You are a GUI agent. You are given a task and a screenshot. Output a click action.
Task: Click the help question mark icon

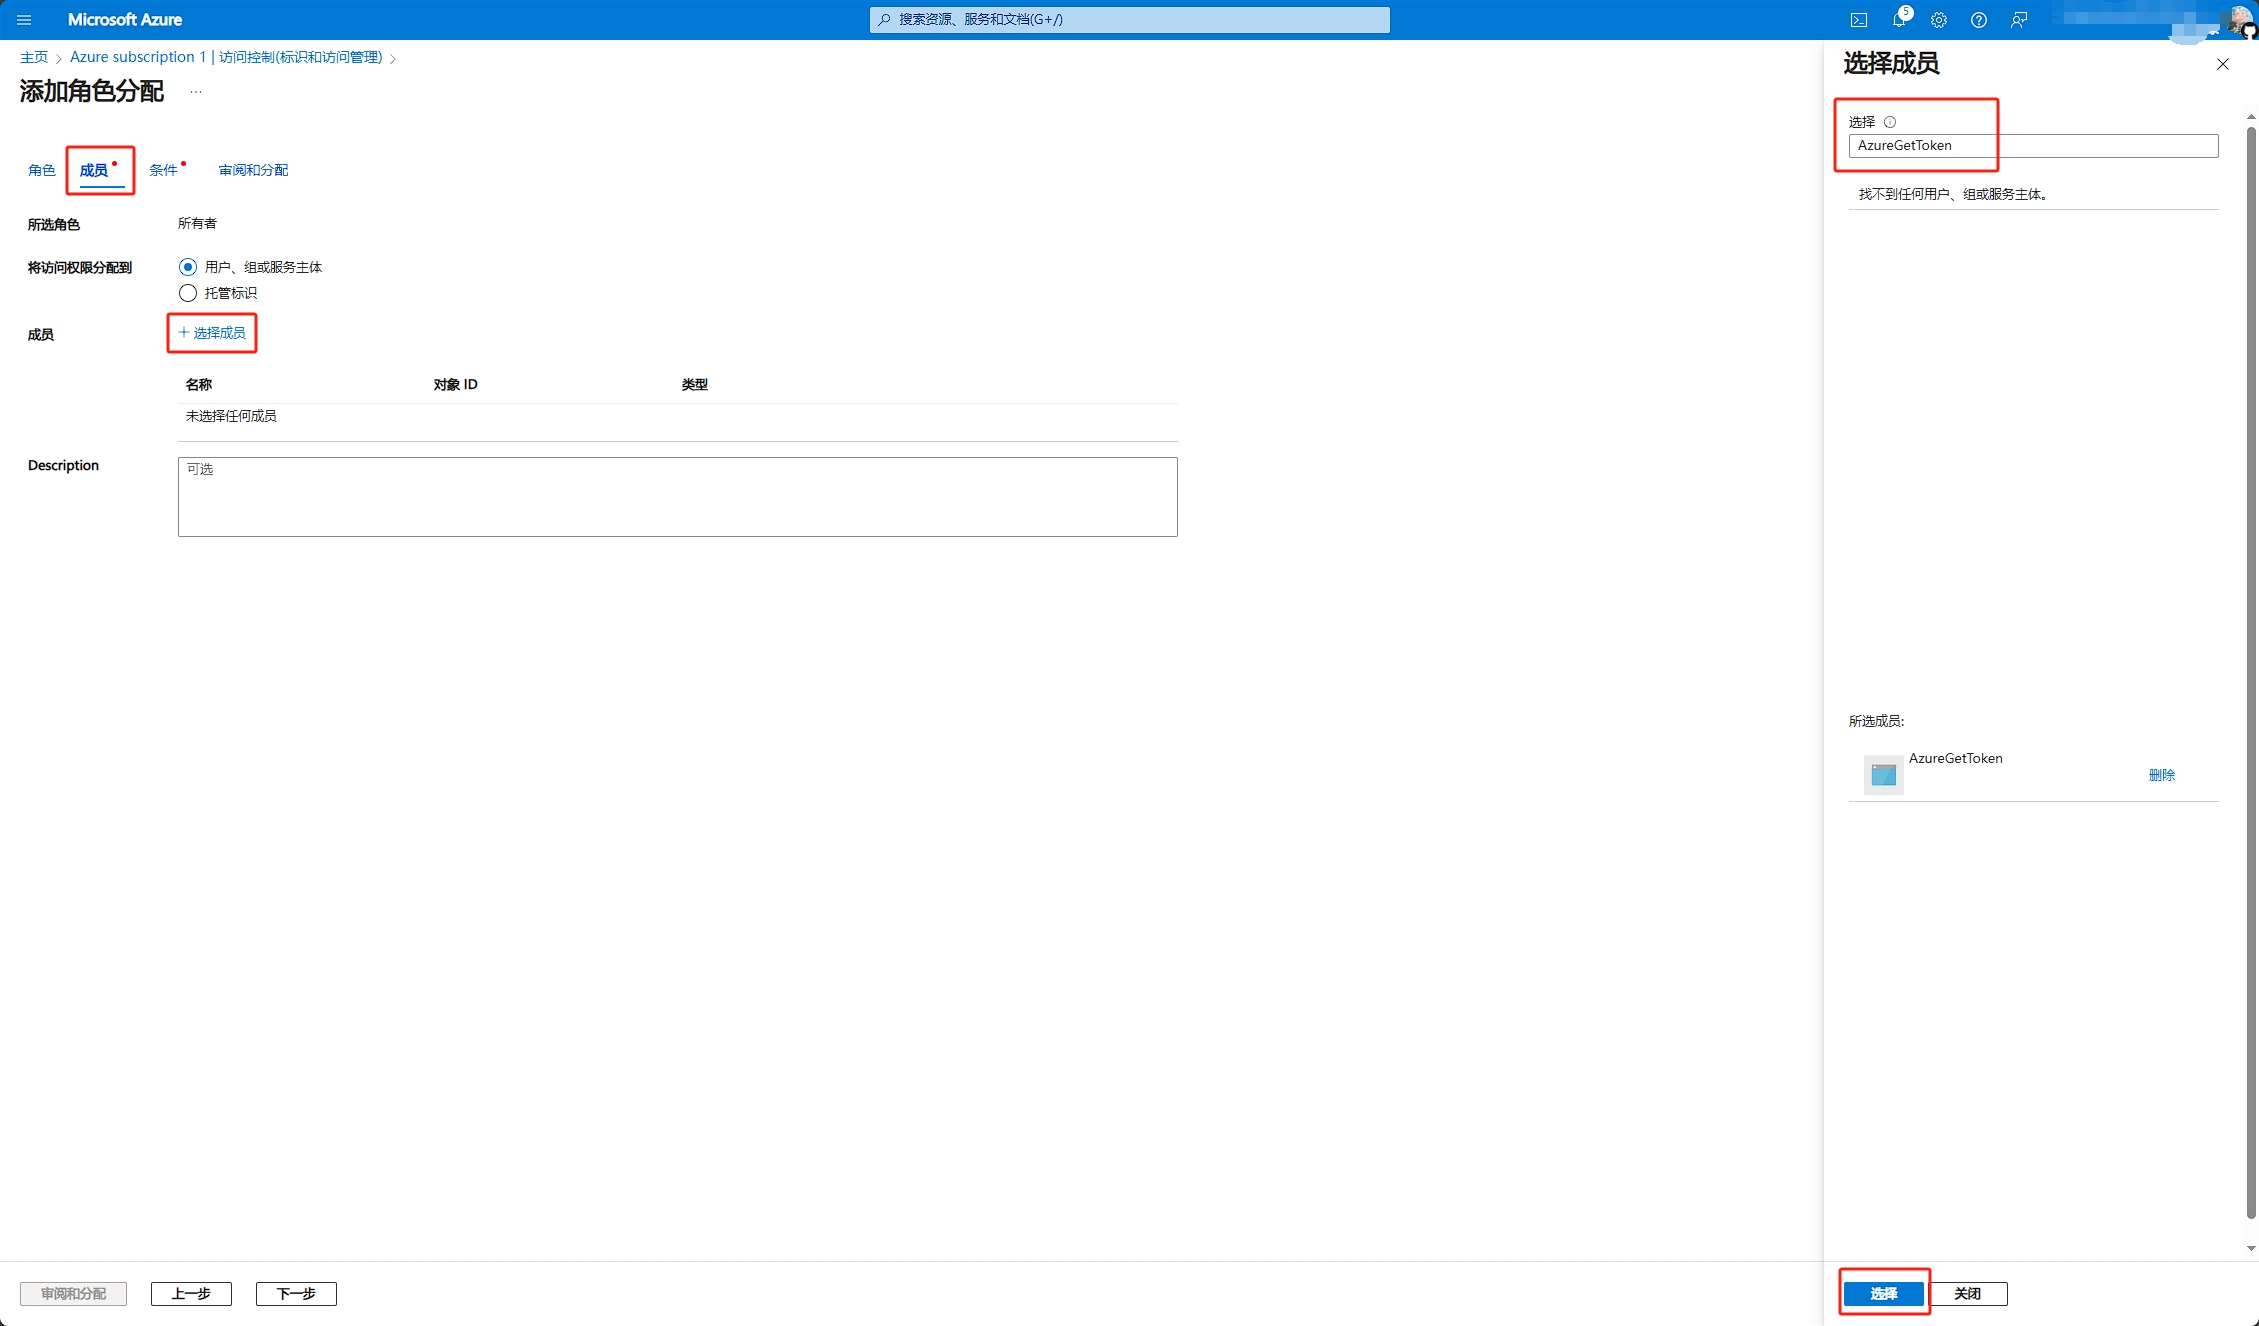pyautogui.click(x=1978, y=20)
